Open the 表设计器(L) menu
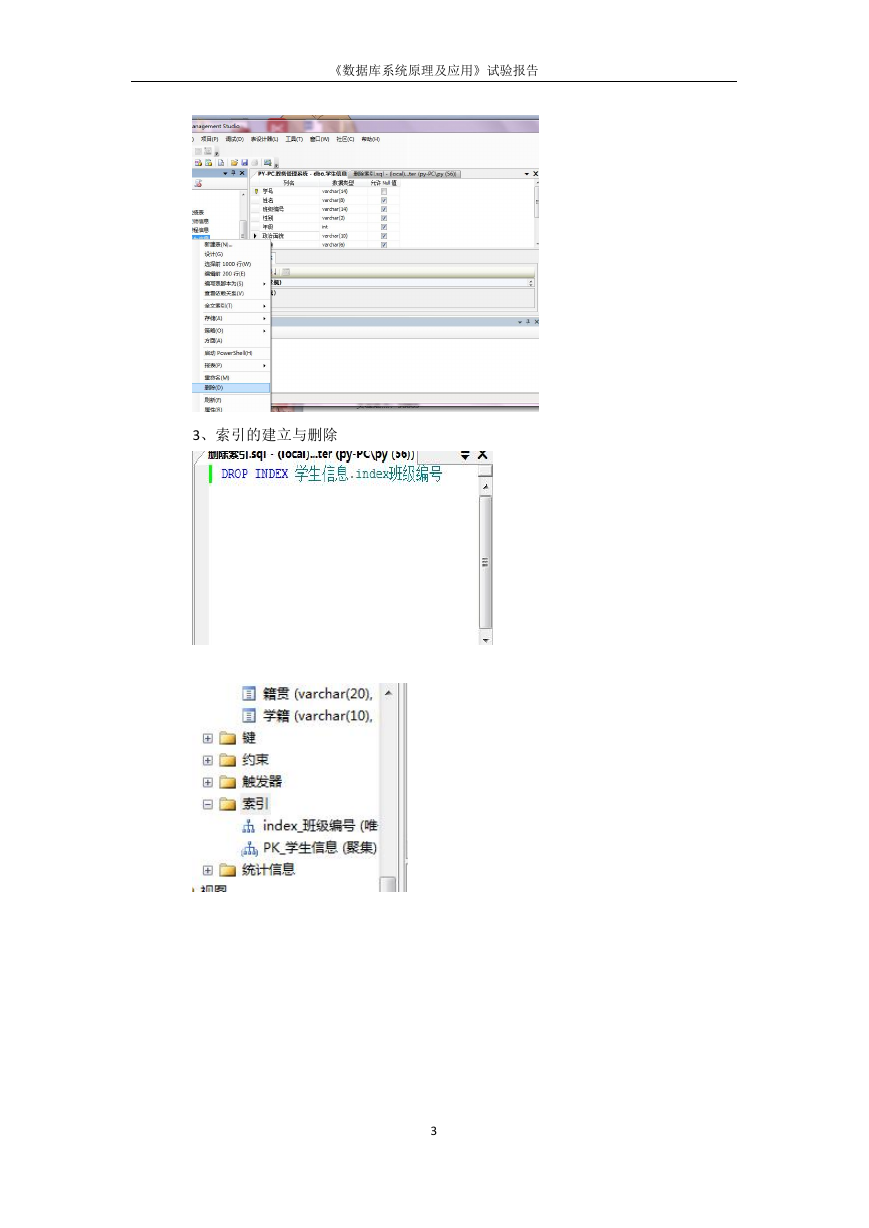 point(264,139)
